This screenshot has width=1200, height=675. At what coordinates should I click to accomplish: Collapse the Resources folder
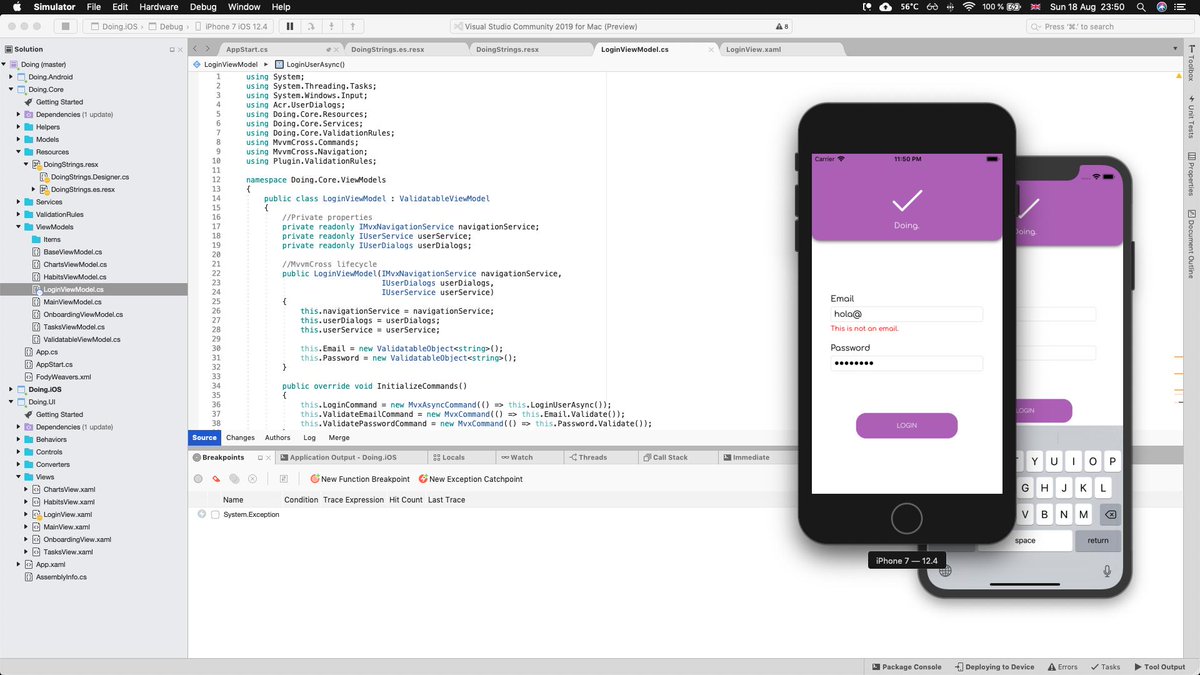(18, 152)
